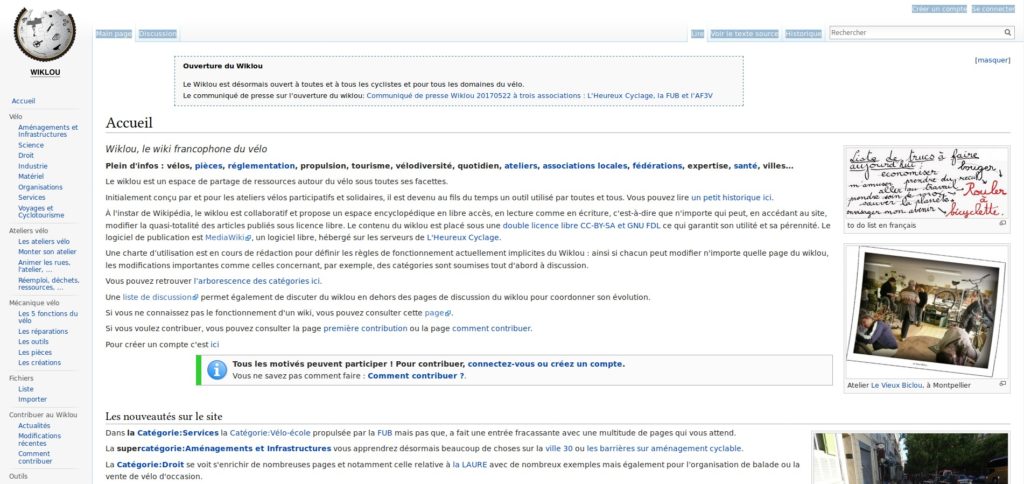This screenshot has height=484, width=1024.
Task: Open double licence libre CC-BY-SA link
Action: point(581,225)
